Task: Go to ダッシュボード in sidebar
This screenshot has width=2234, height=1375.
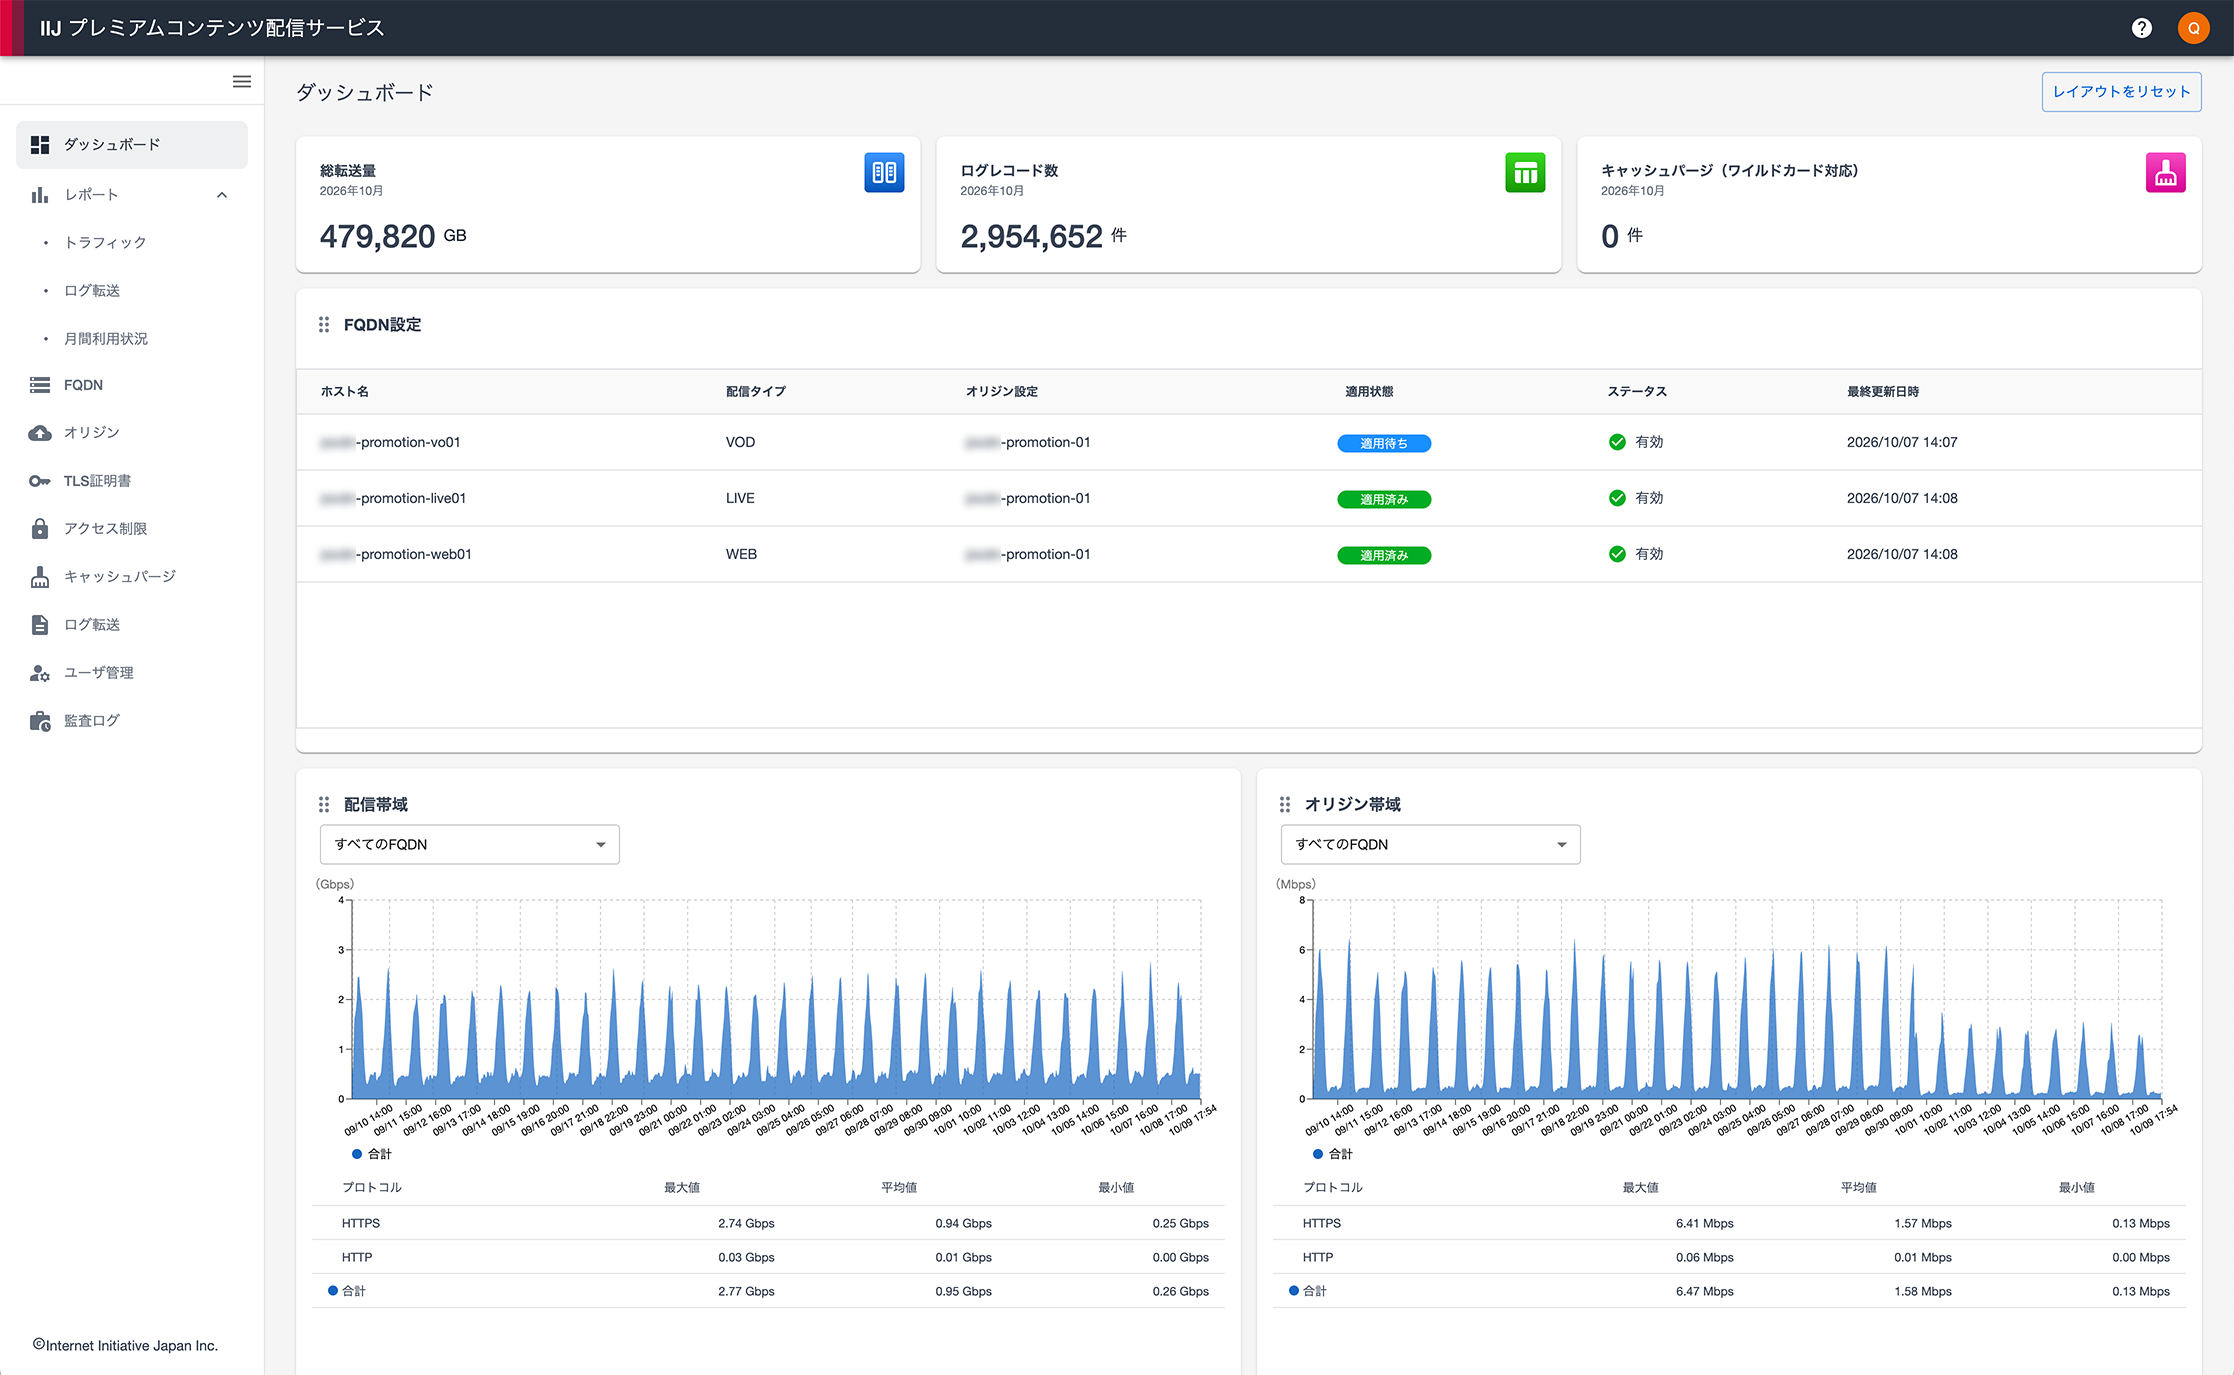Action: pos(132,145)
